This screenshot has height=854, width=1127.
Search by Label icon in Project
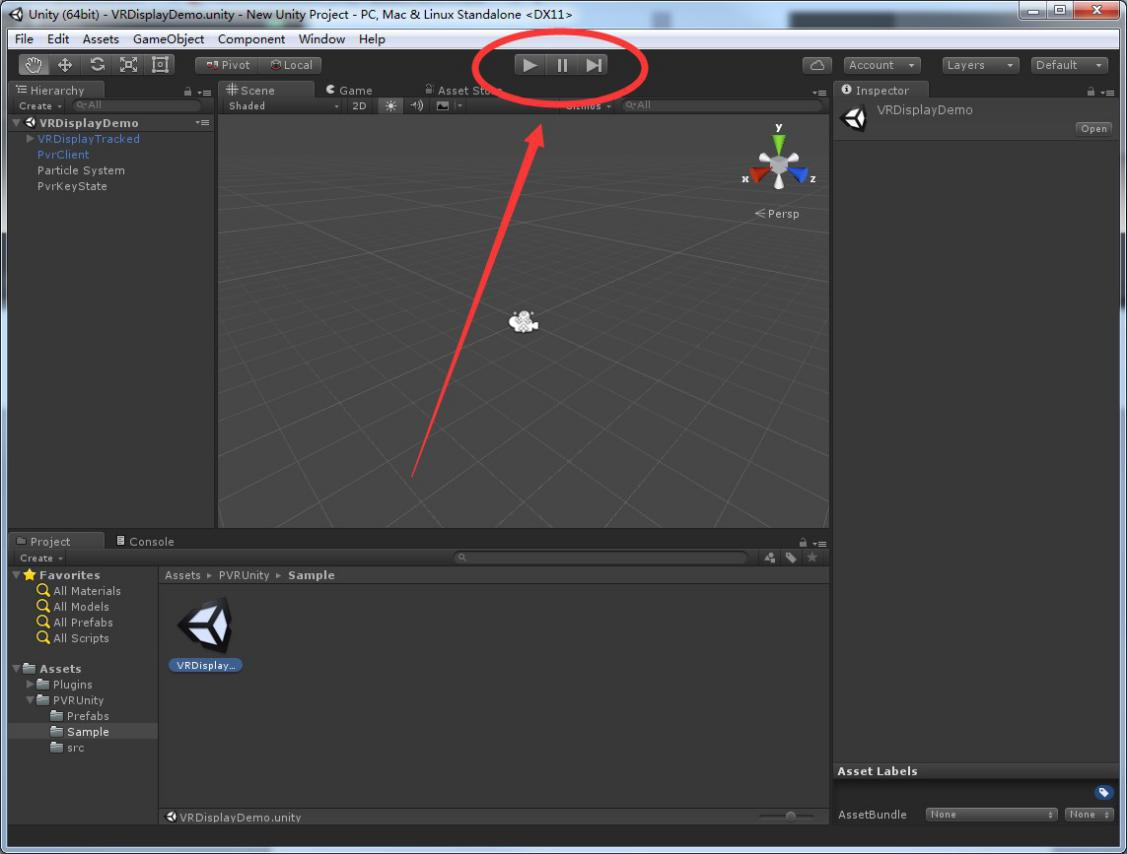pyautogui.click(x=791, y=558)
